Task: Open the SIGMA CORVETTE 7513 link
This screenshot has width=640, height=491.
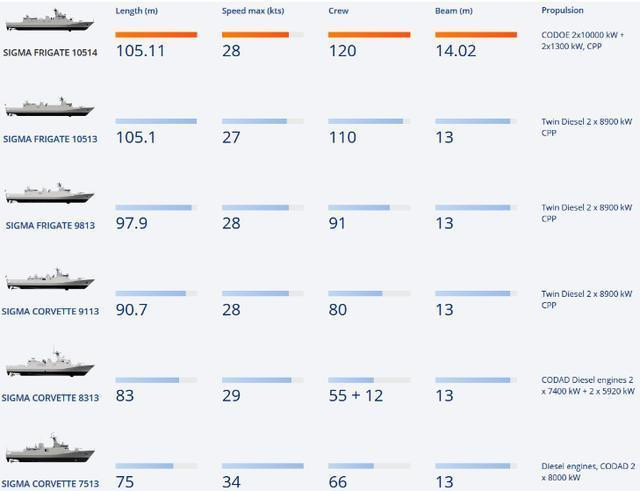Action: click(49, 483)
